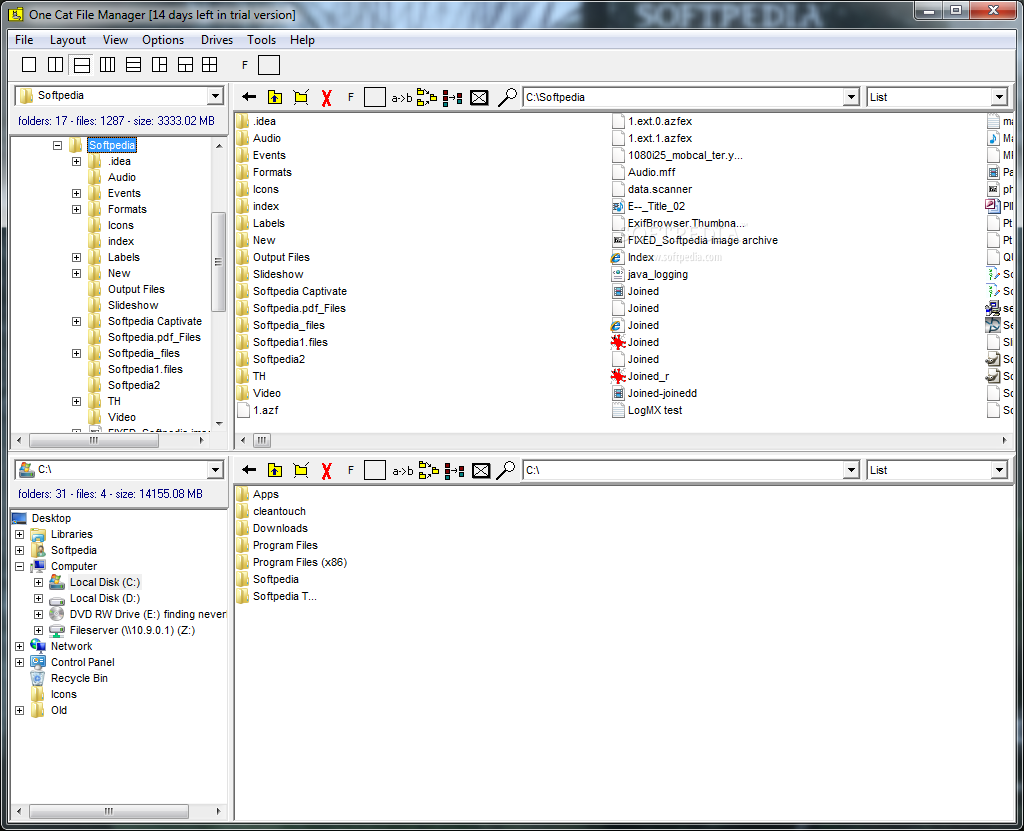Click the F filter box in the main layout toolbar
1024x831 pixels.
269,65
